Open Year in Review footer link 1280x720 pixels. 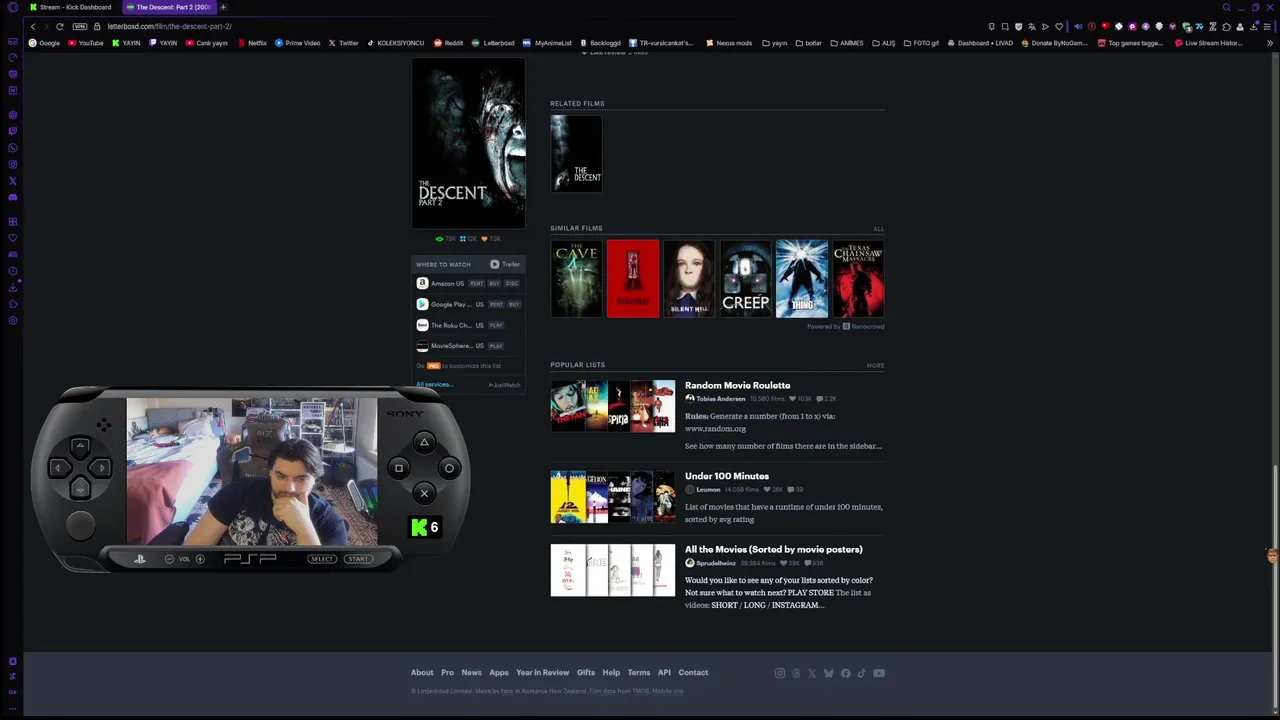(x=542, y=673)
